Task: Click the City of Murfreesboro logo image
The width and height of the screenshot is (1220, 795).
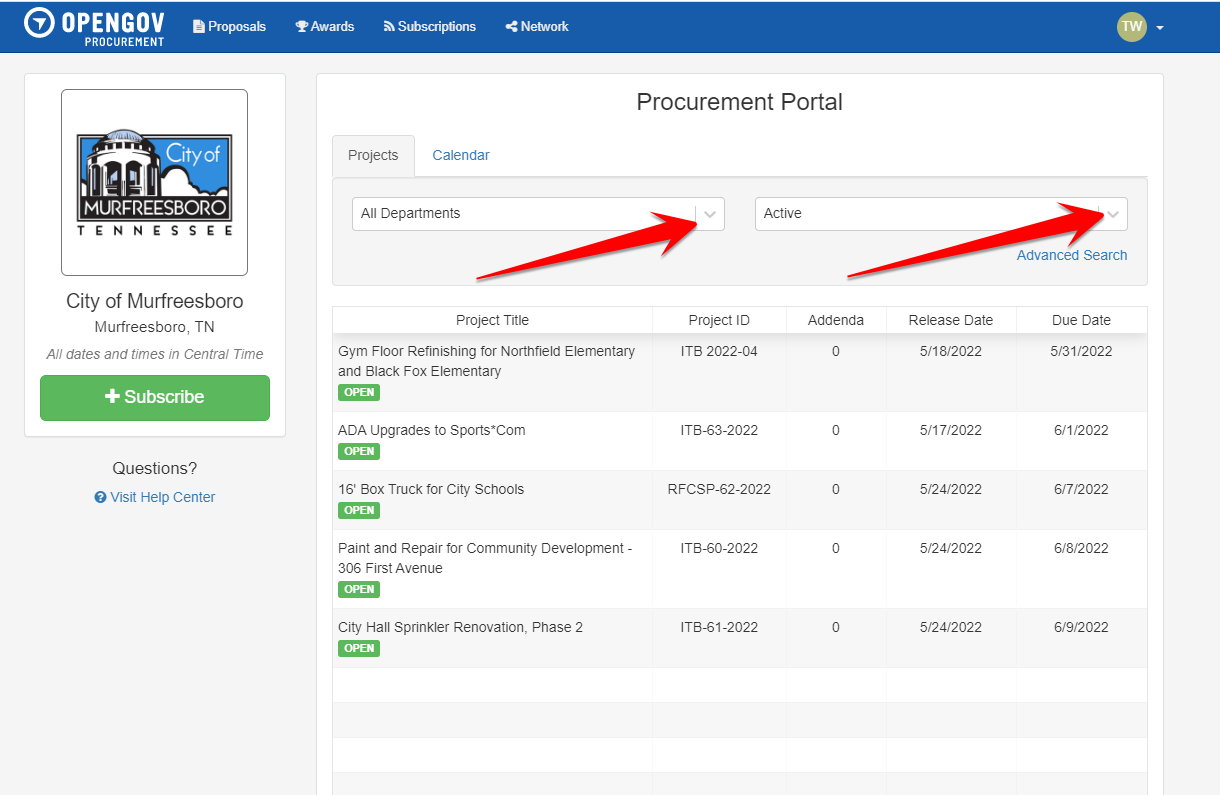Action: (154, 182)
